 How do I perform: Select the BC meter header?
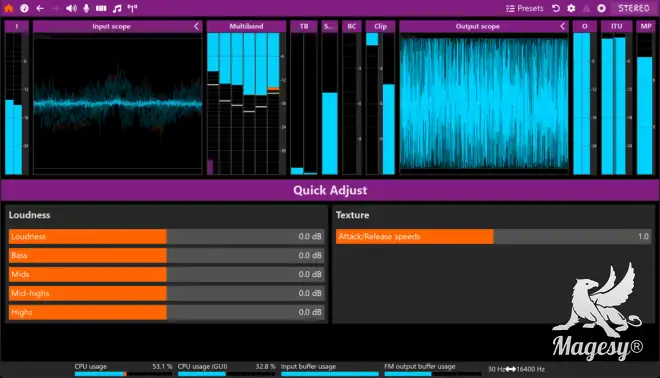pyautogui.click(x=351, y=26)
